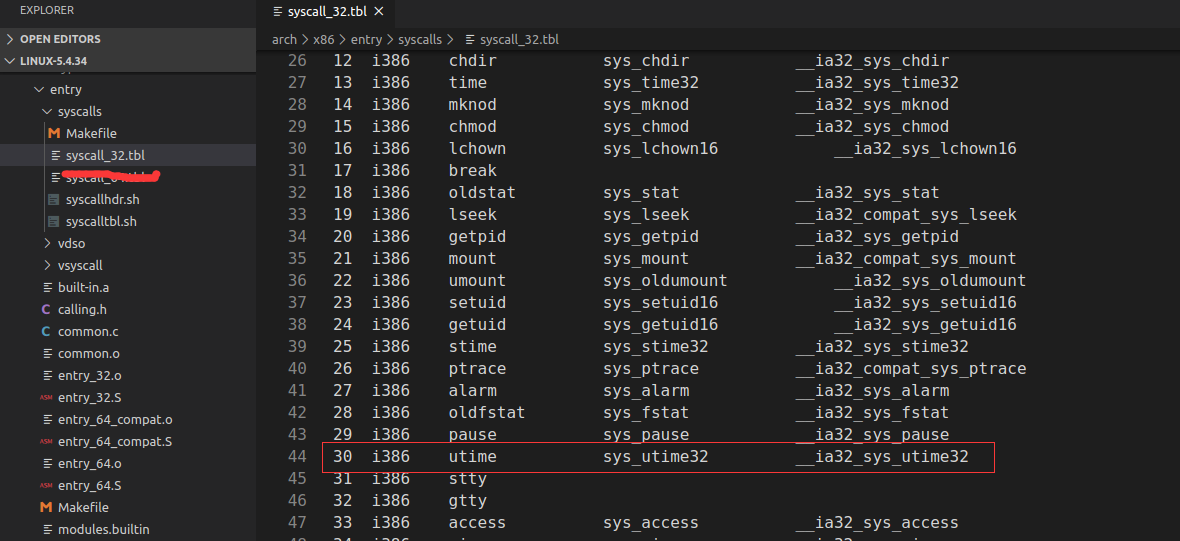This screenshot has height=541, width=1180.
Task: Click the C icon beside calling.h
Action: [x=46, y=309]
